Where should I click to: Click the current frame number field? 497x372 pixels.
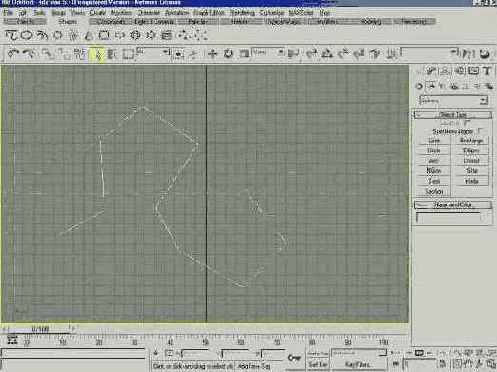(420, 363)
